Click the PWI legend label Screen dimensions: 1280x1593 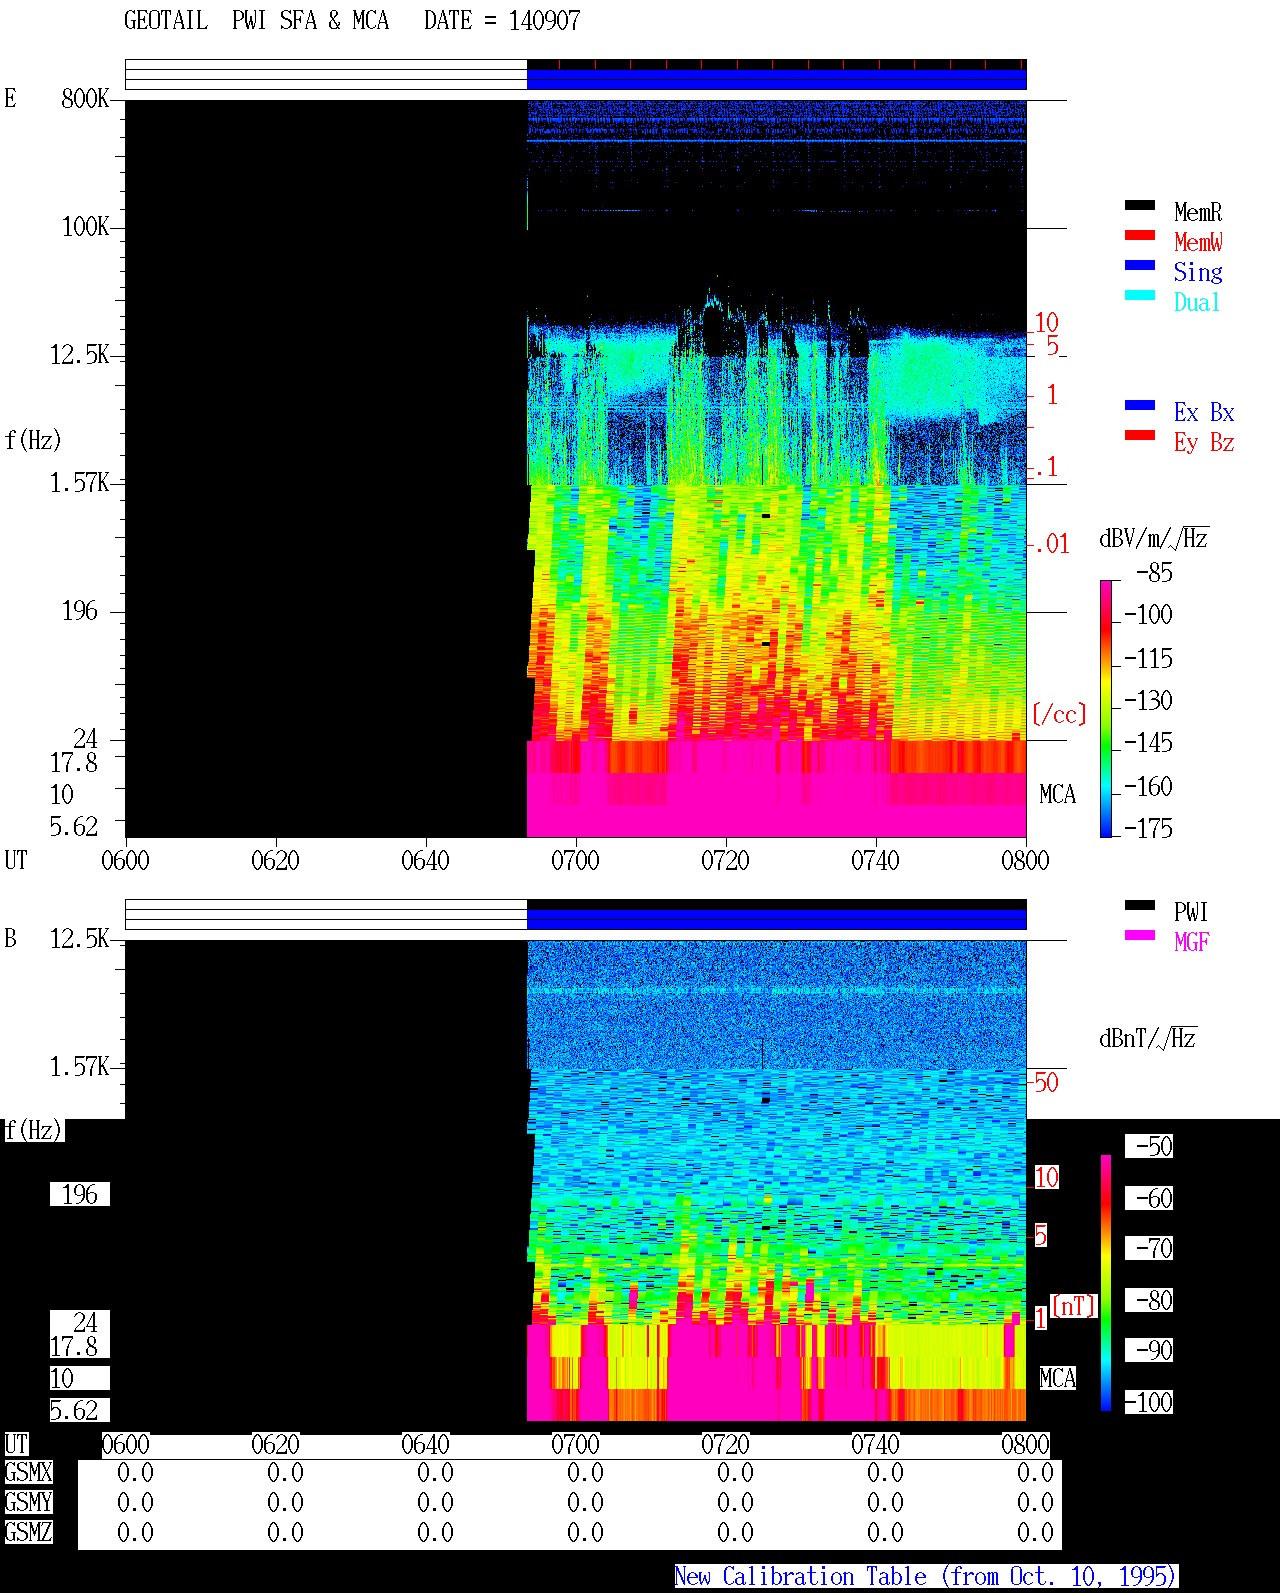click(x=1191, y=912)
